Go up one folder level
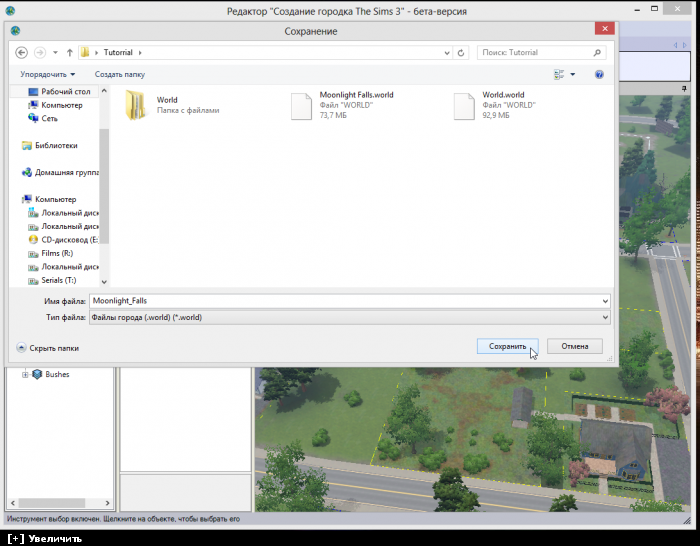Viewport: 700px width, 546px height. [70, 52]
